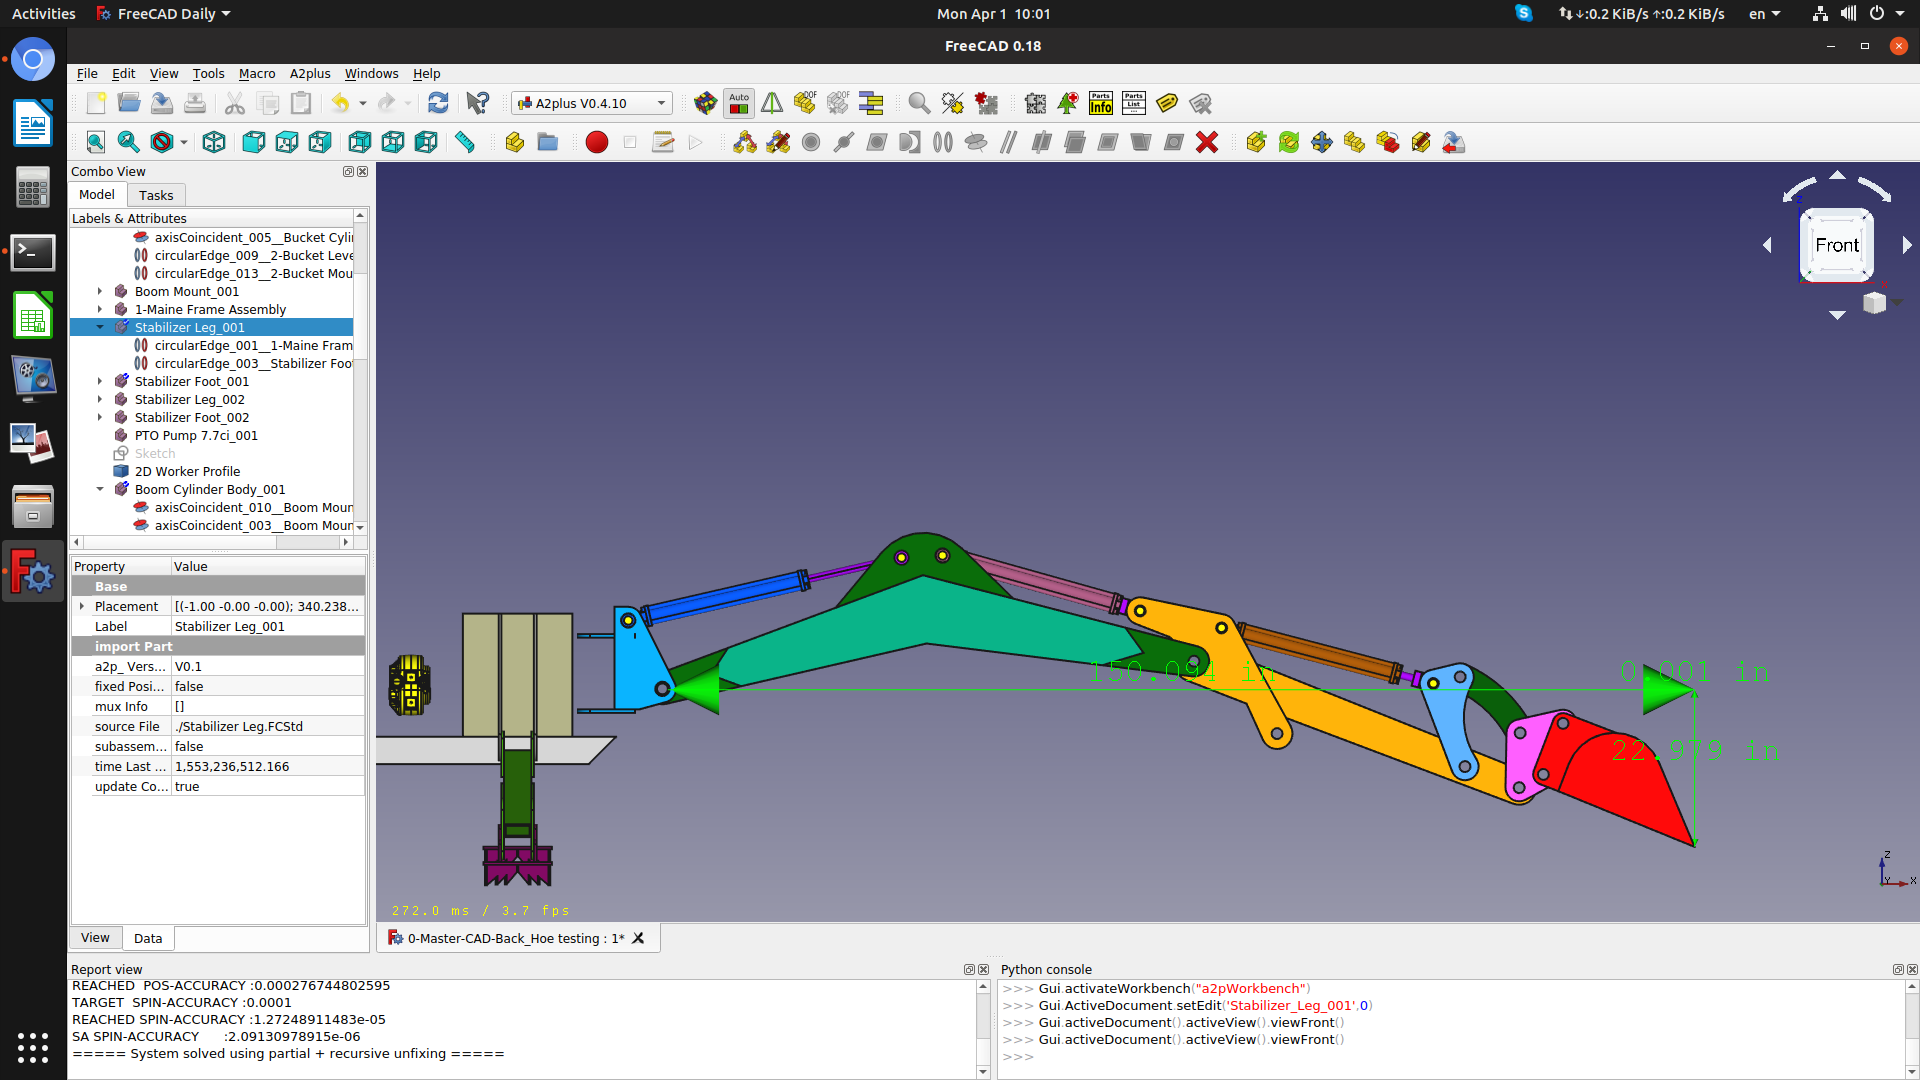1920x1080 pixels.
Task: Collapse the Stabilizer Leg_001 tree item
Action: point(100,327)
